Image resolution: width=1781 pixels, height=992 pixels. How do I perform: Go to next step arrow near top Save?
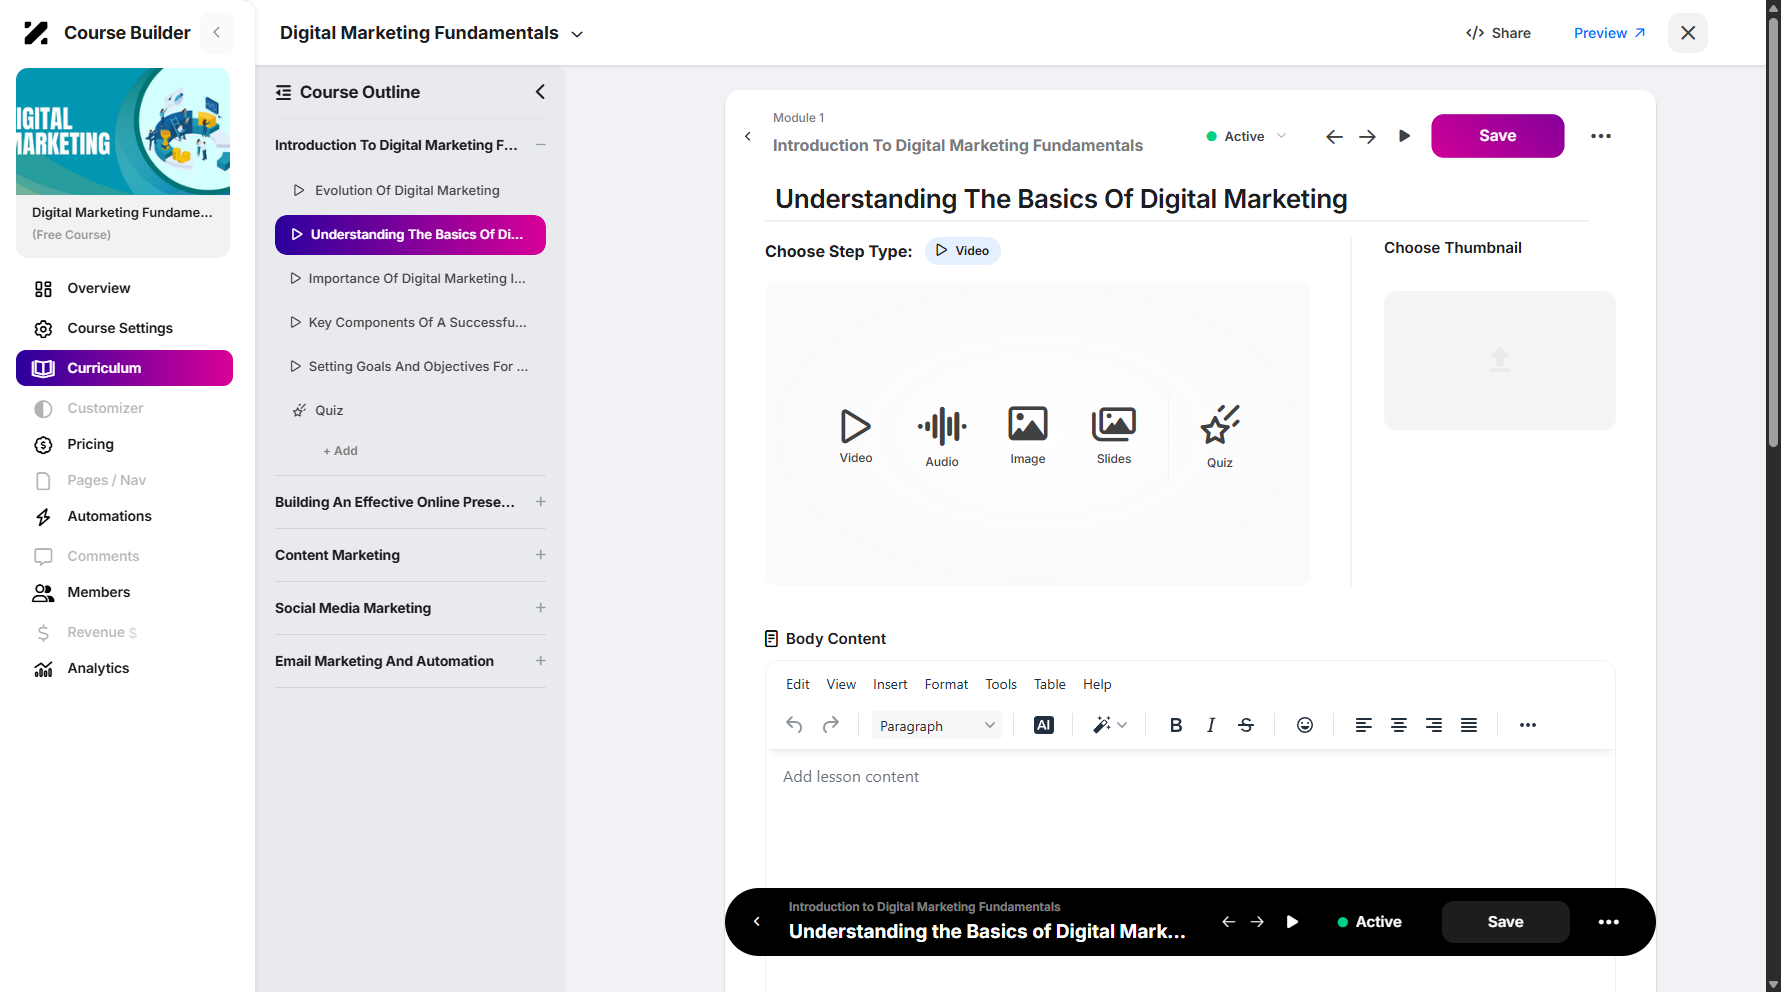pyautogui.click(x=1367, y=136)
